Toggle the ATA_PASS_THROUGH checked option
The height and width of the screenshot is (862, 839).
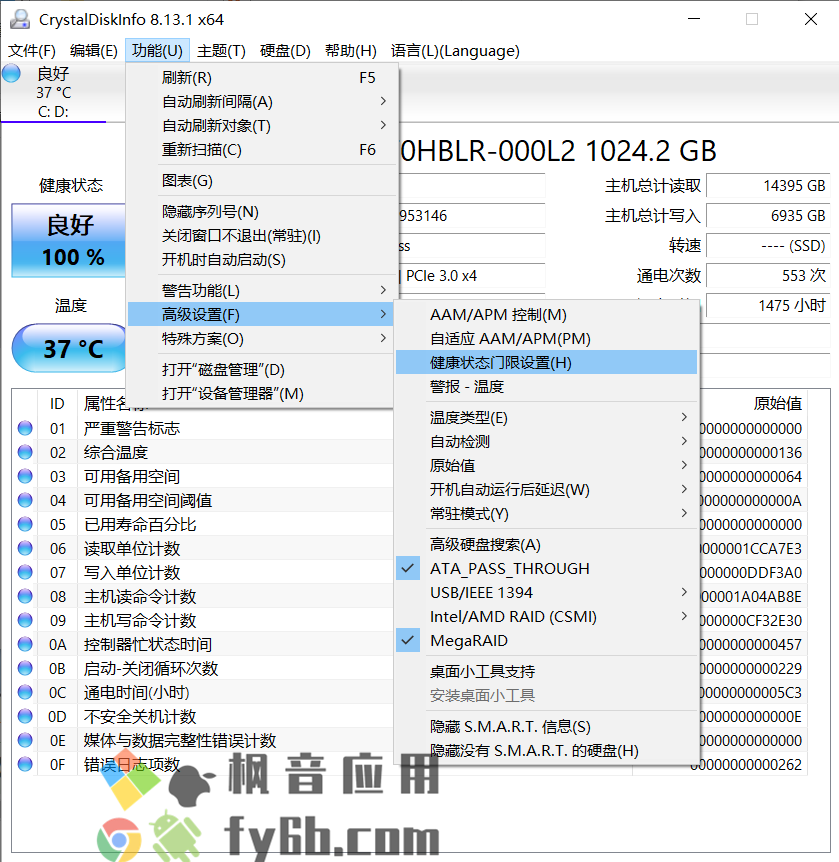coord(546,568)
